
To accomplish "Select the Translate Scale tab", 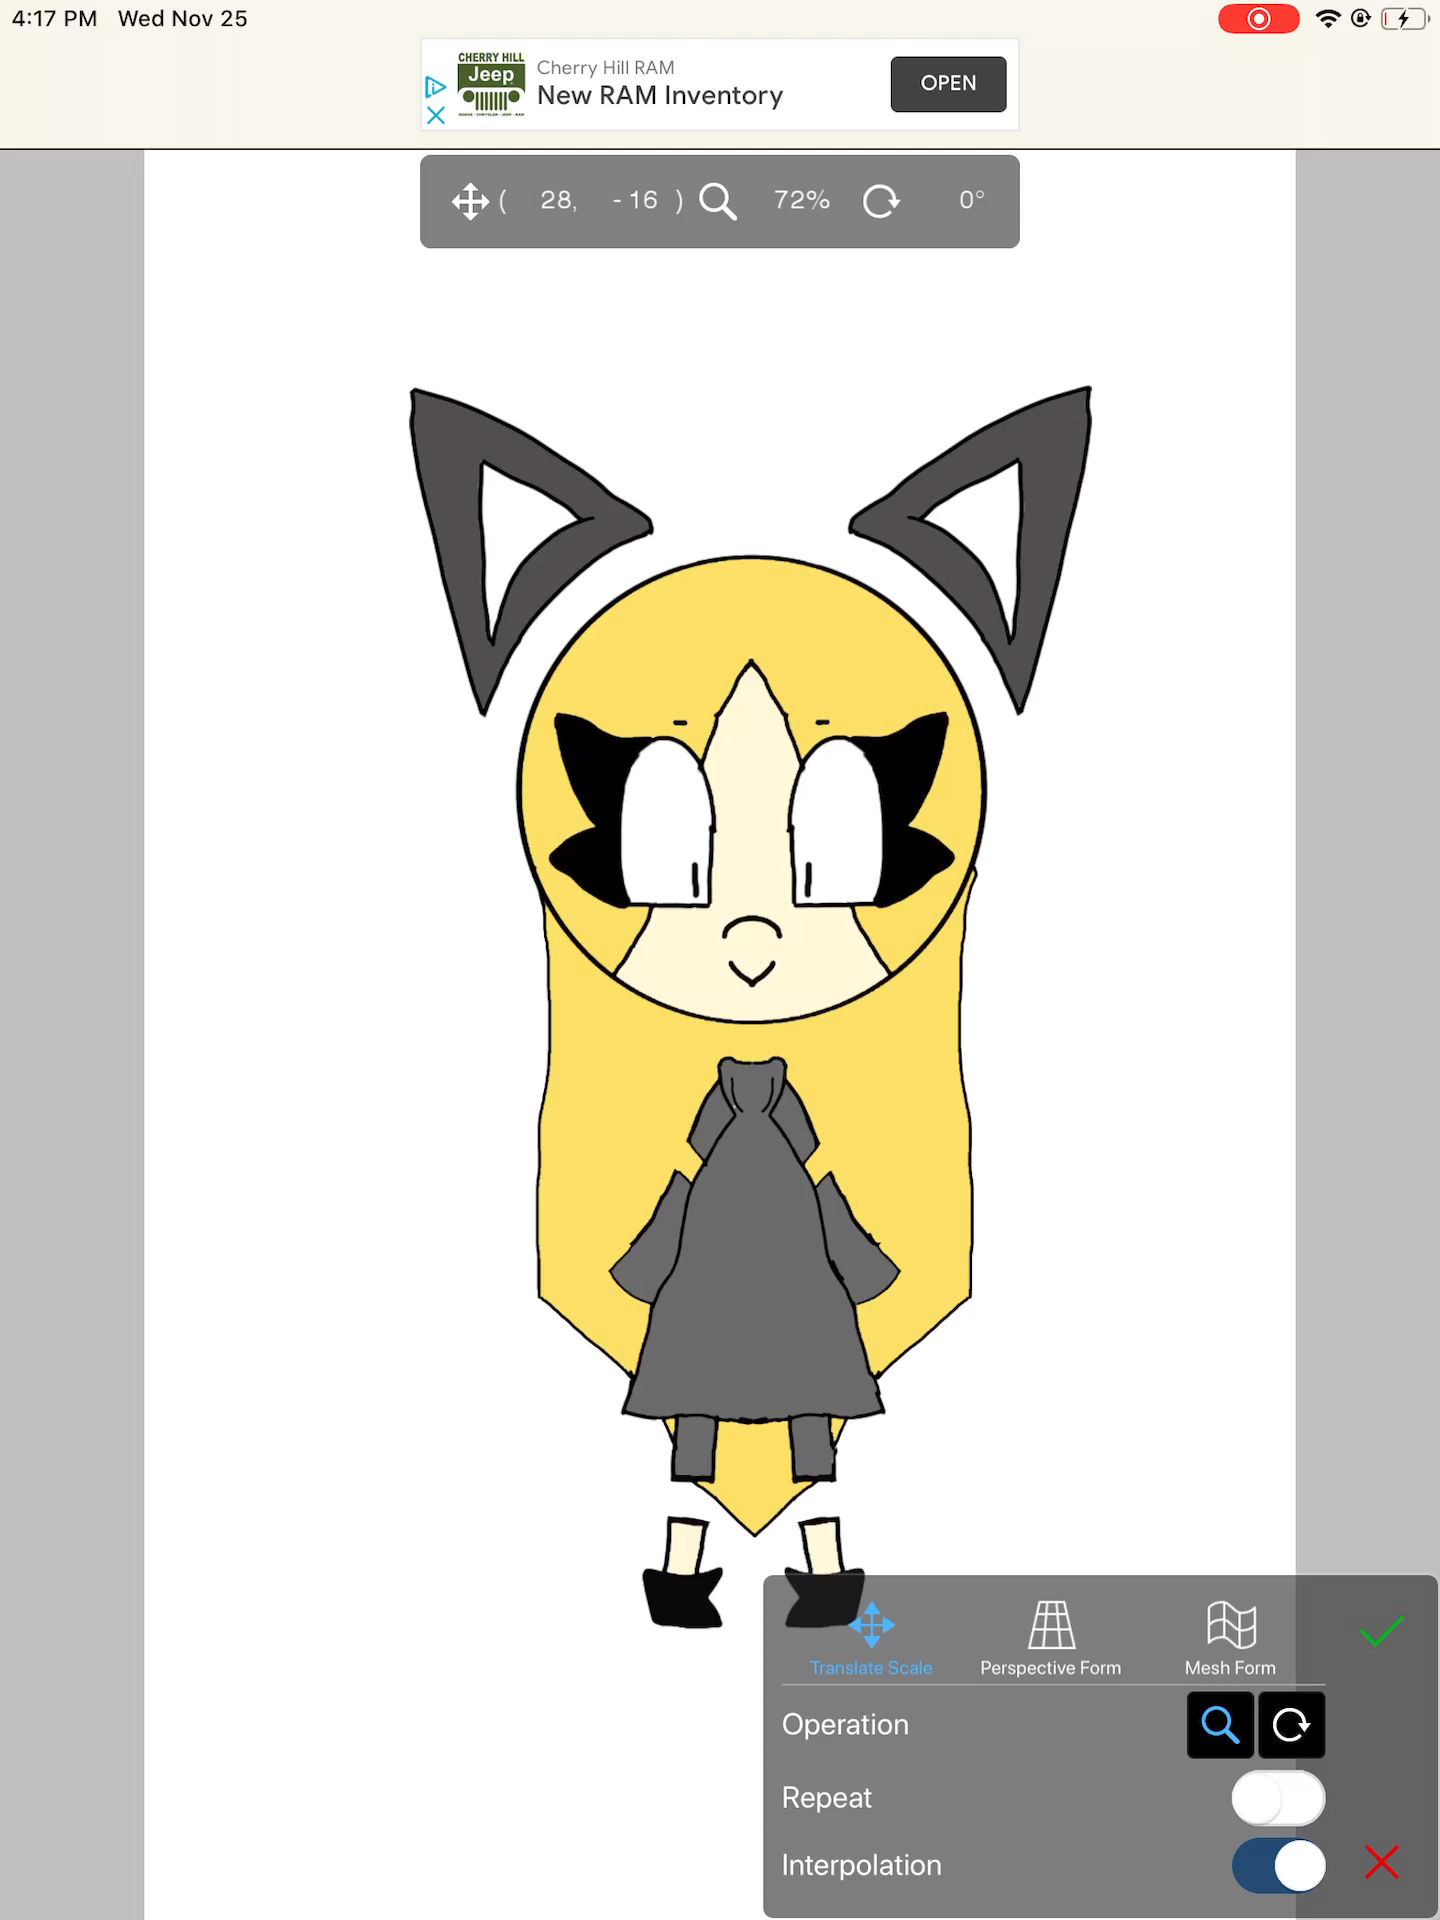I will (x=871, y=1640).
